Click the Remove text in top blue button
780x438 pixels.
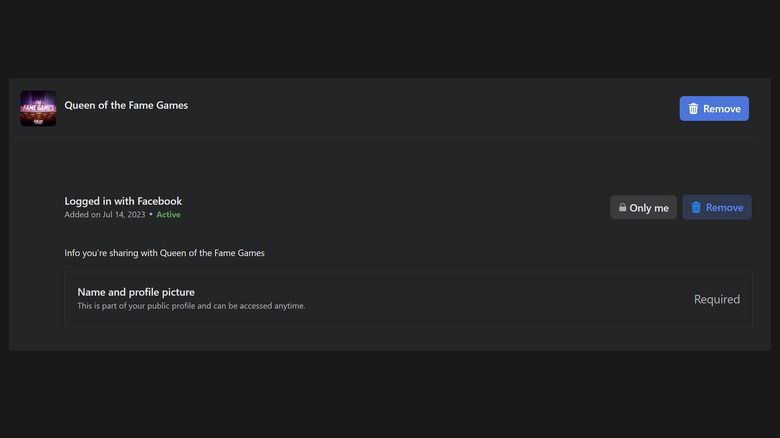coord(722,109)
